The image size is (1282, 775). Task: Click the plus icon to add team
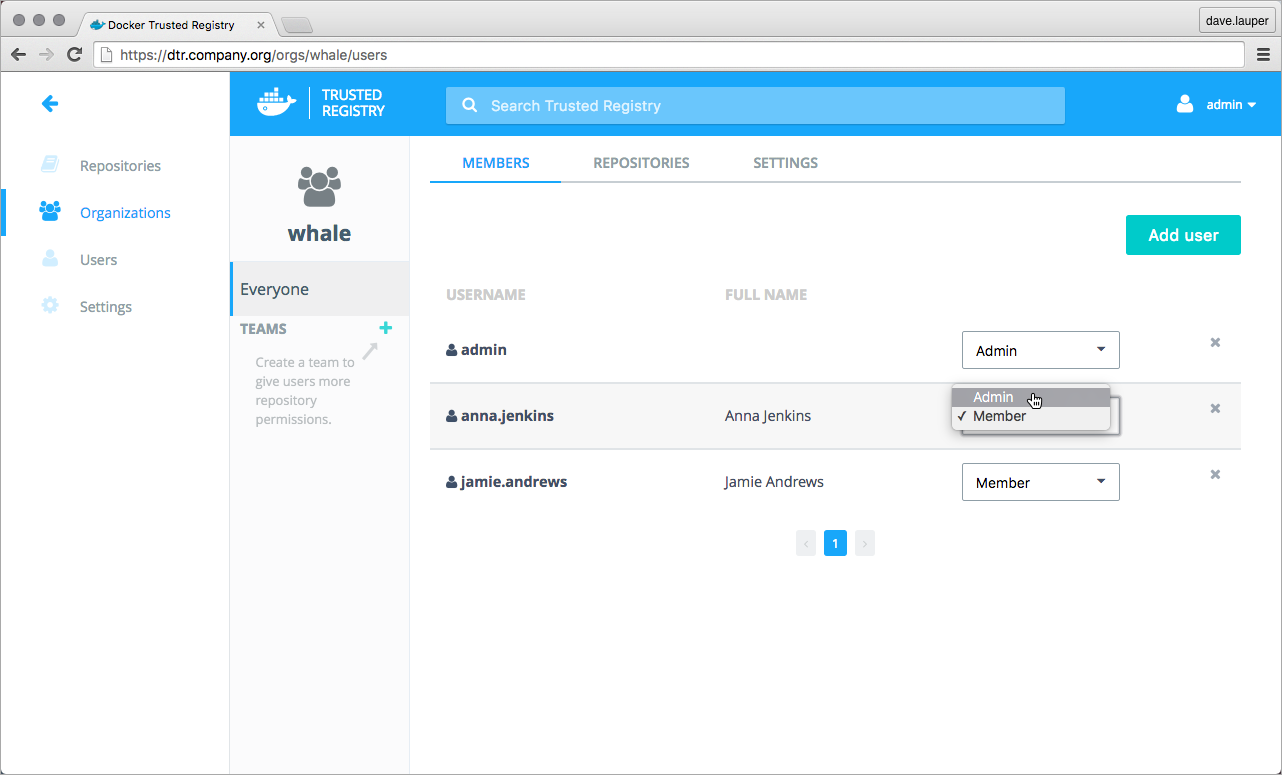[386, 328]
